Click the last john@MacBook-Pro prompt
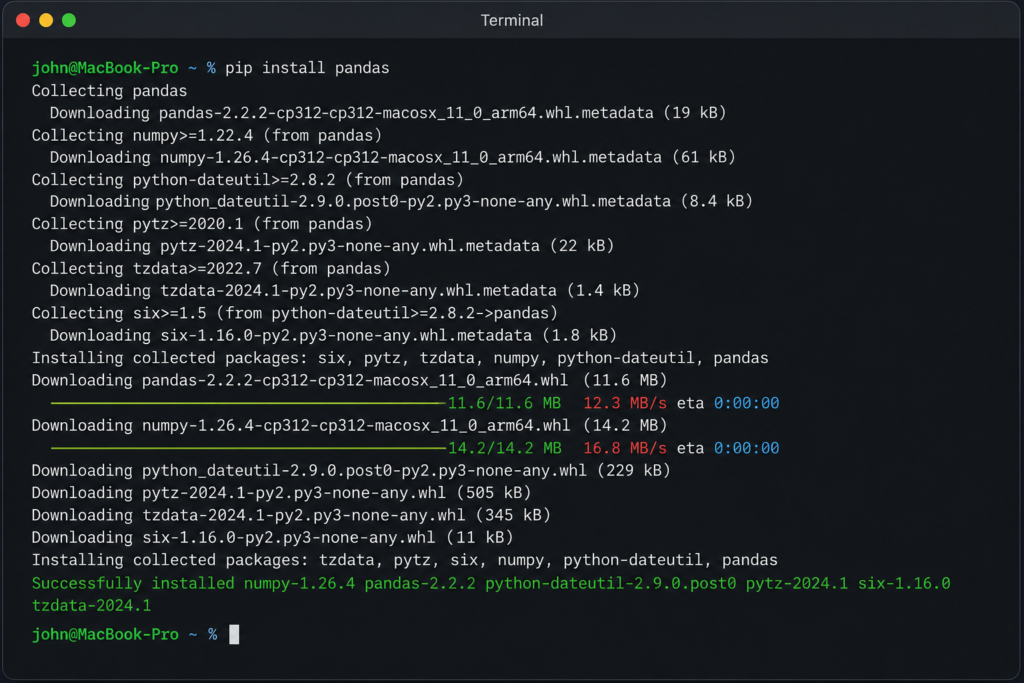 click(105, 635)
